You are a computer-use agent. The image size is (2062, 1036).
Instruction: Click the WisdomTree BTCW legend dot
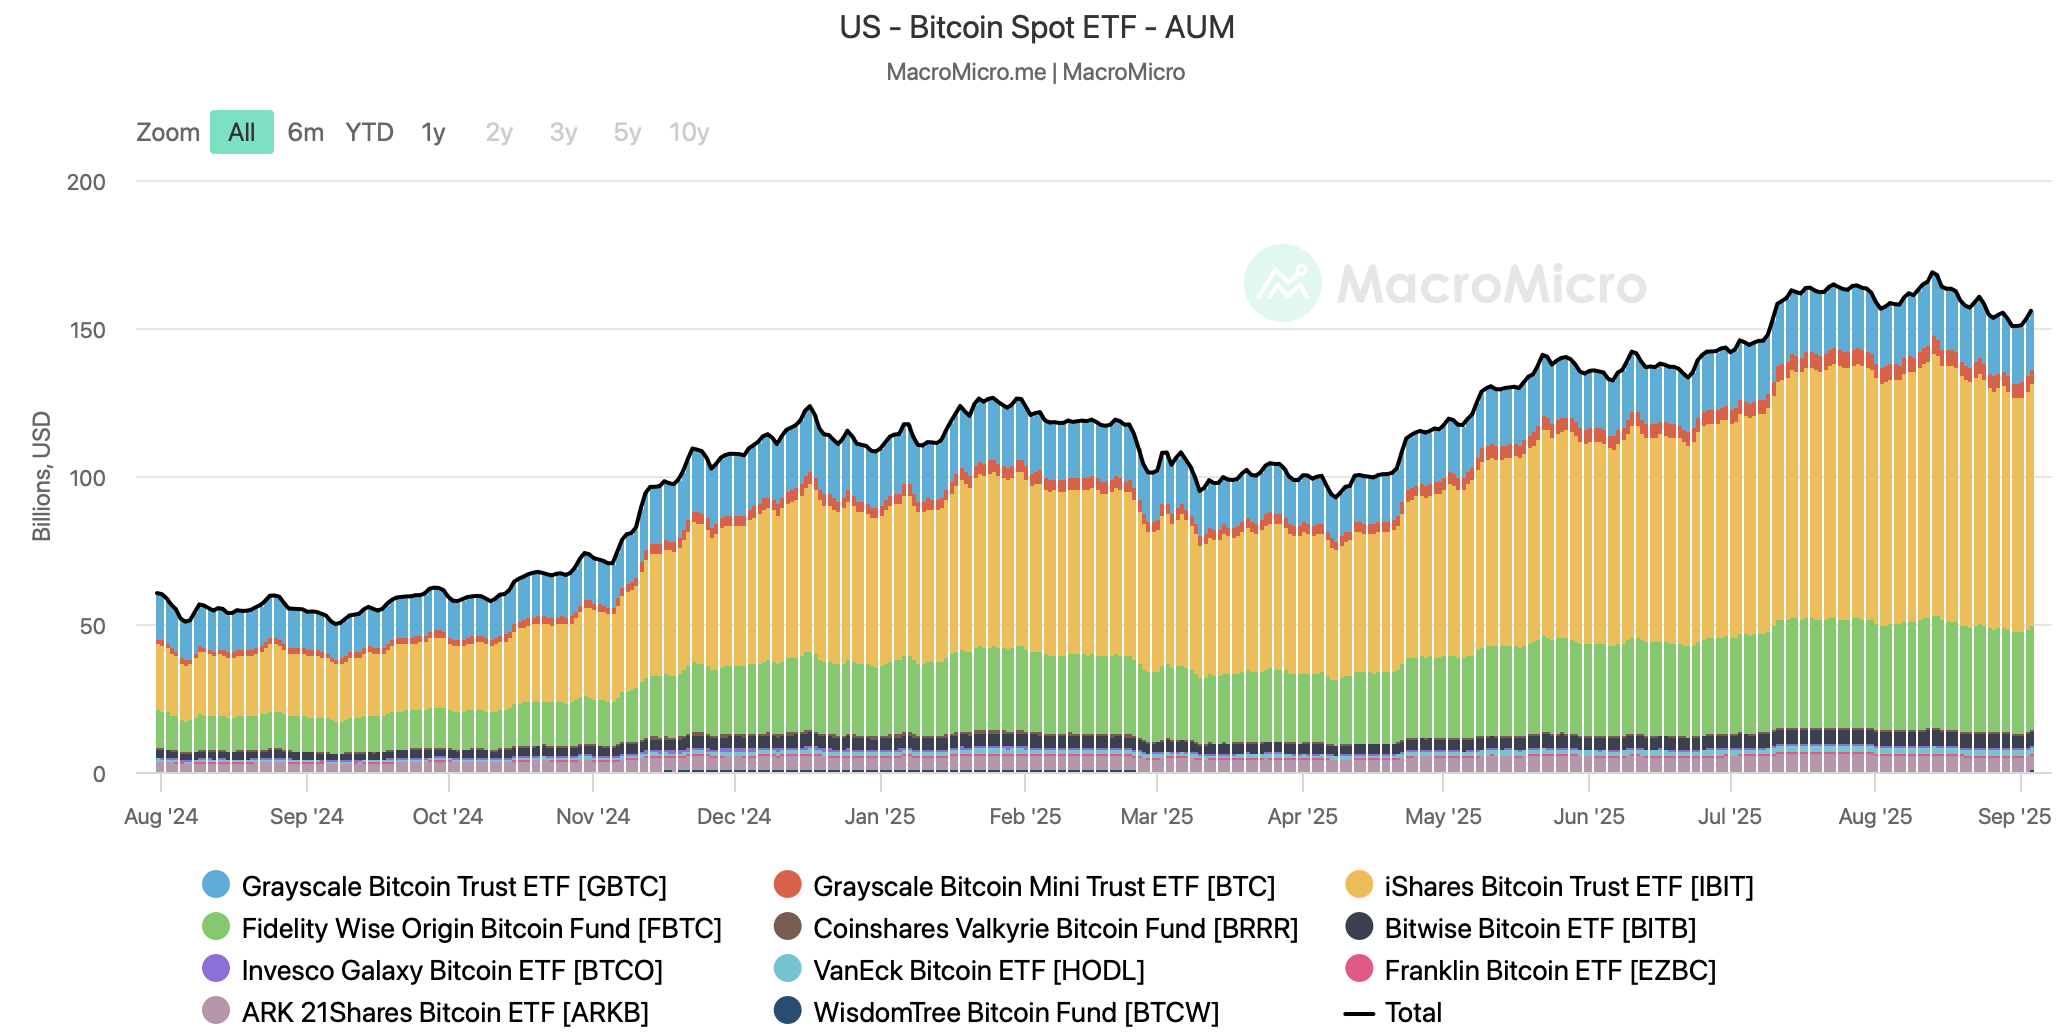(788, 1011)
